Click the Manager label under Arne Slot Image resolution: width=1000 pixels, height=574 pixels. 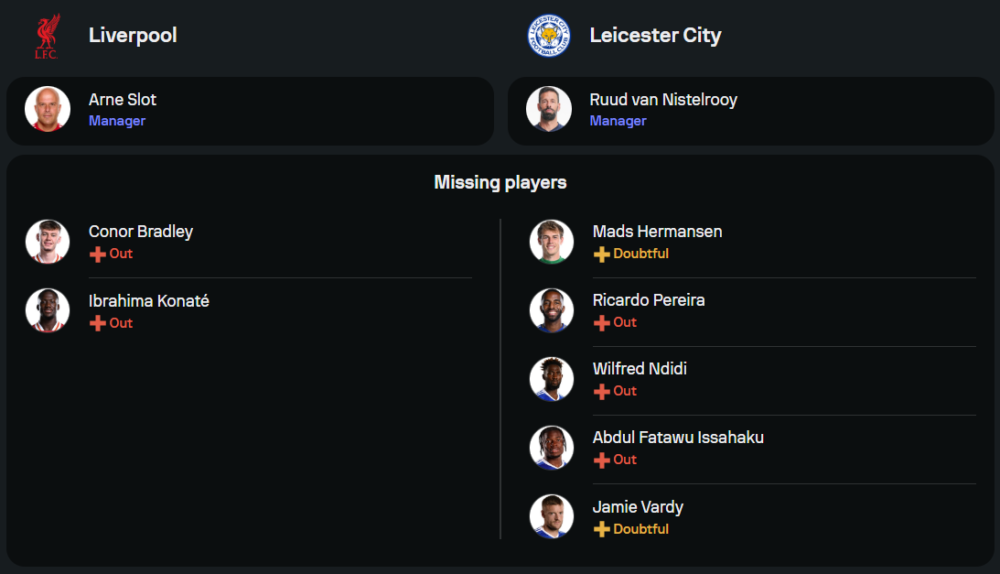(x=117, y=121)
